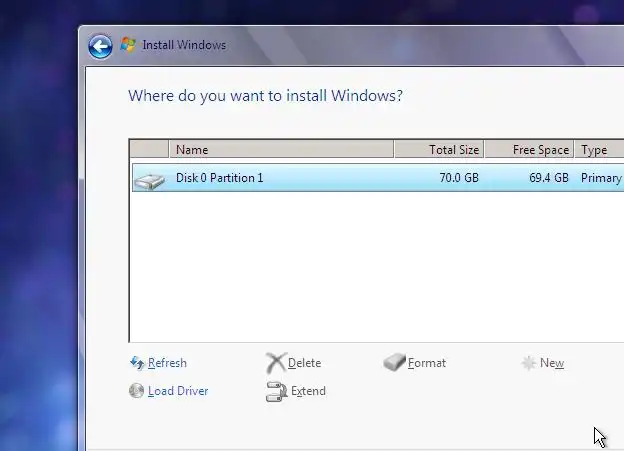Sort by the Total Size column header
Image resolution: width=624 pixels, height=451 pixels.
coord(439,150)
